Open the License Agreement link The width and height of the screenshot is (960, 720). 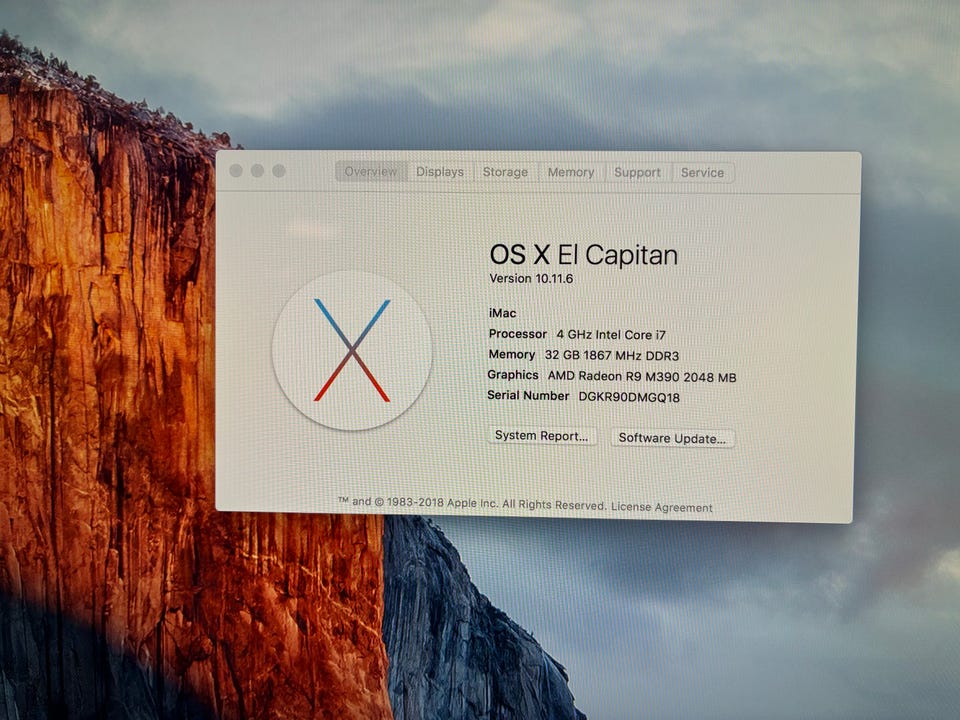(661, 508)
